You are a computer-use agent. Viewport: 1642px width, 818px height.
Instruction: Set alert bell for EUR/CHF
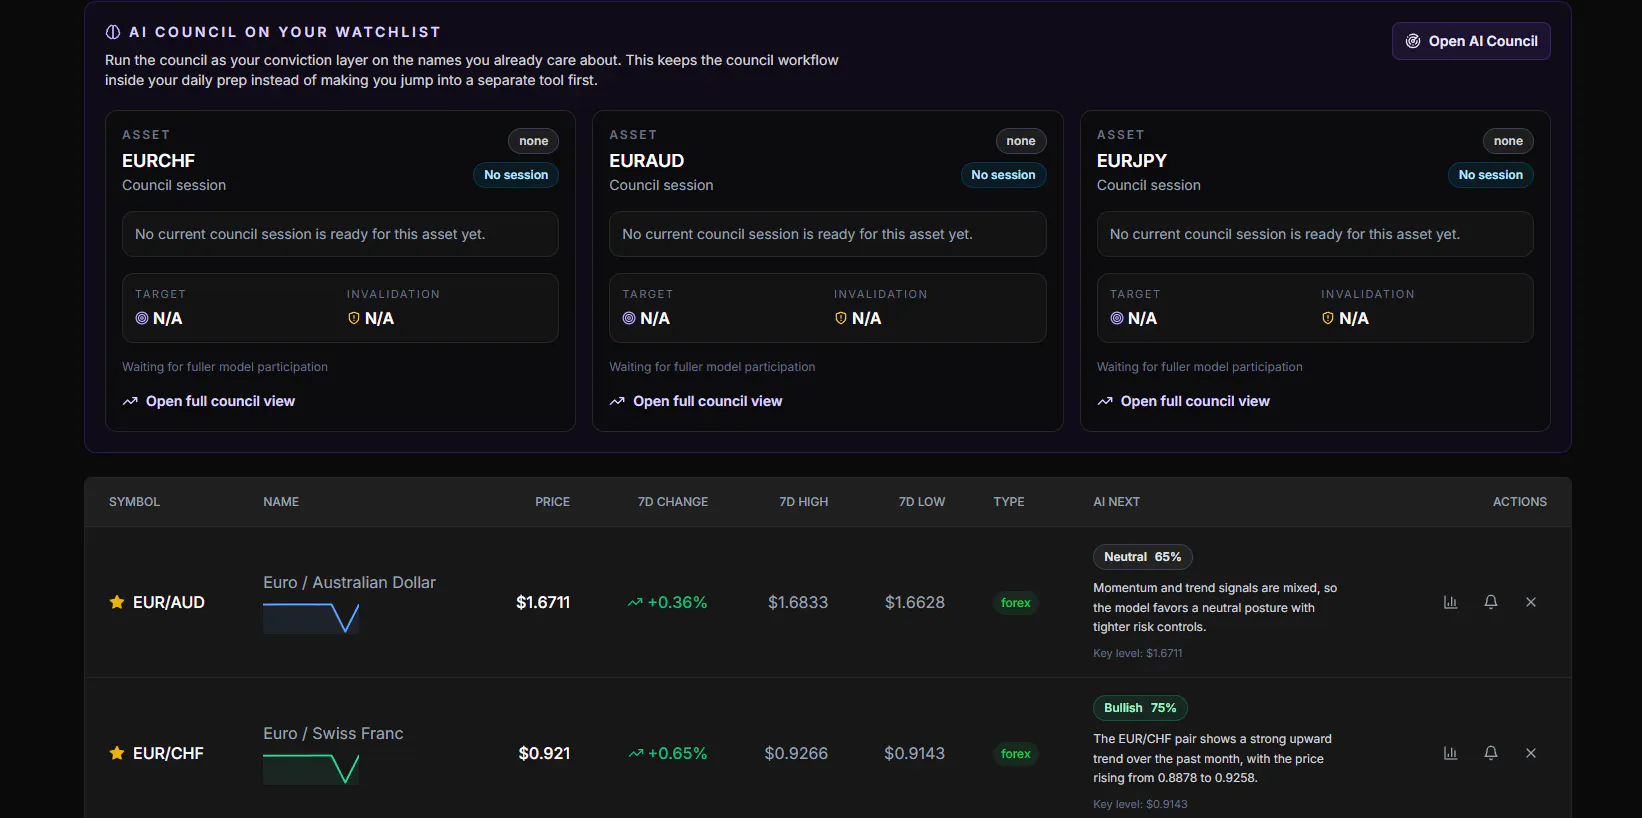1490,753
